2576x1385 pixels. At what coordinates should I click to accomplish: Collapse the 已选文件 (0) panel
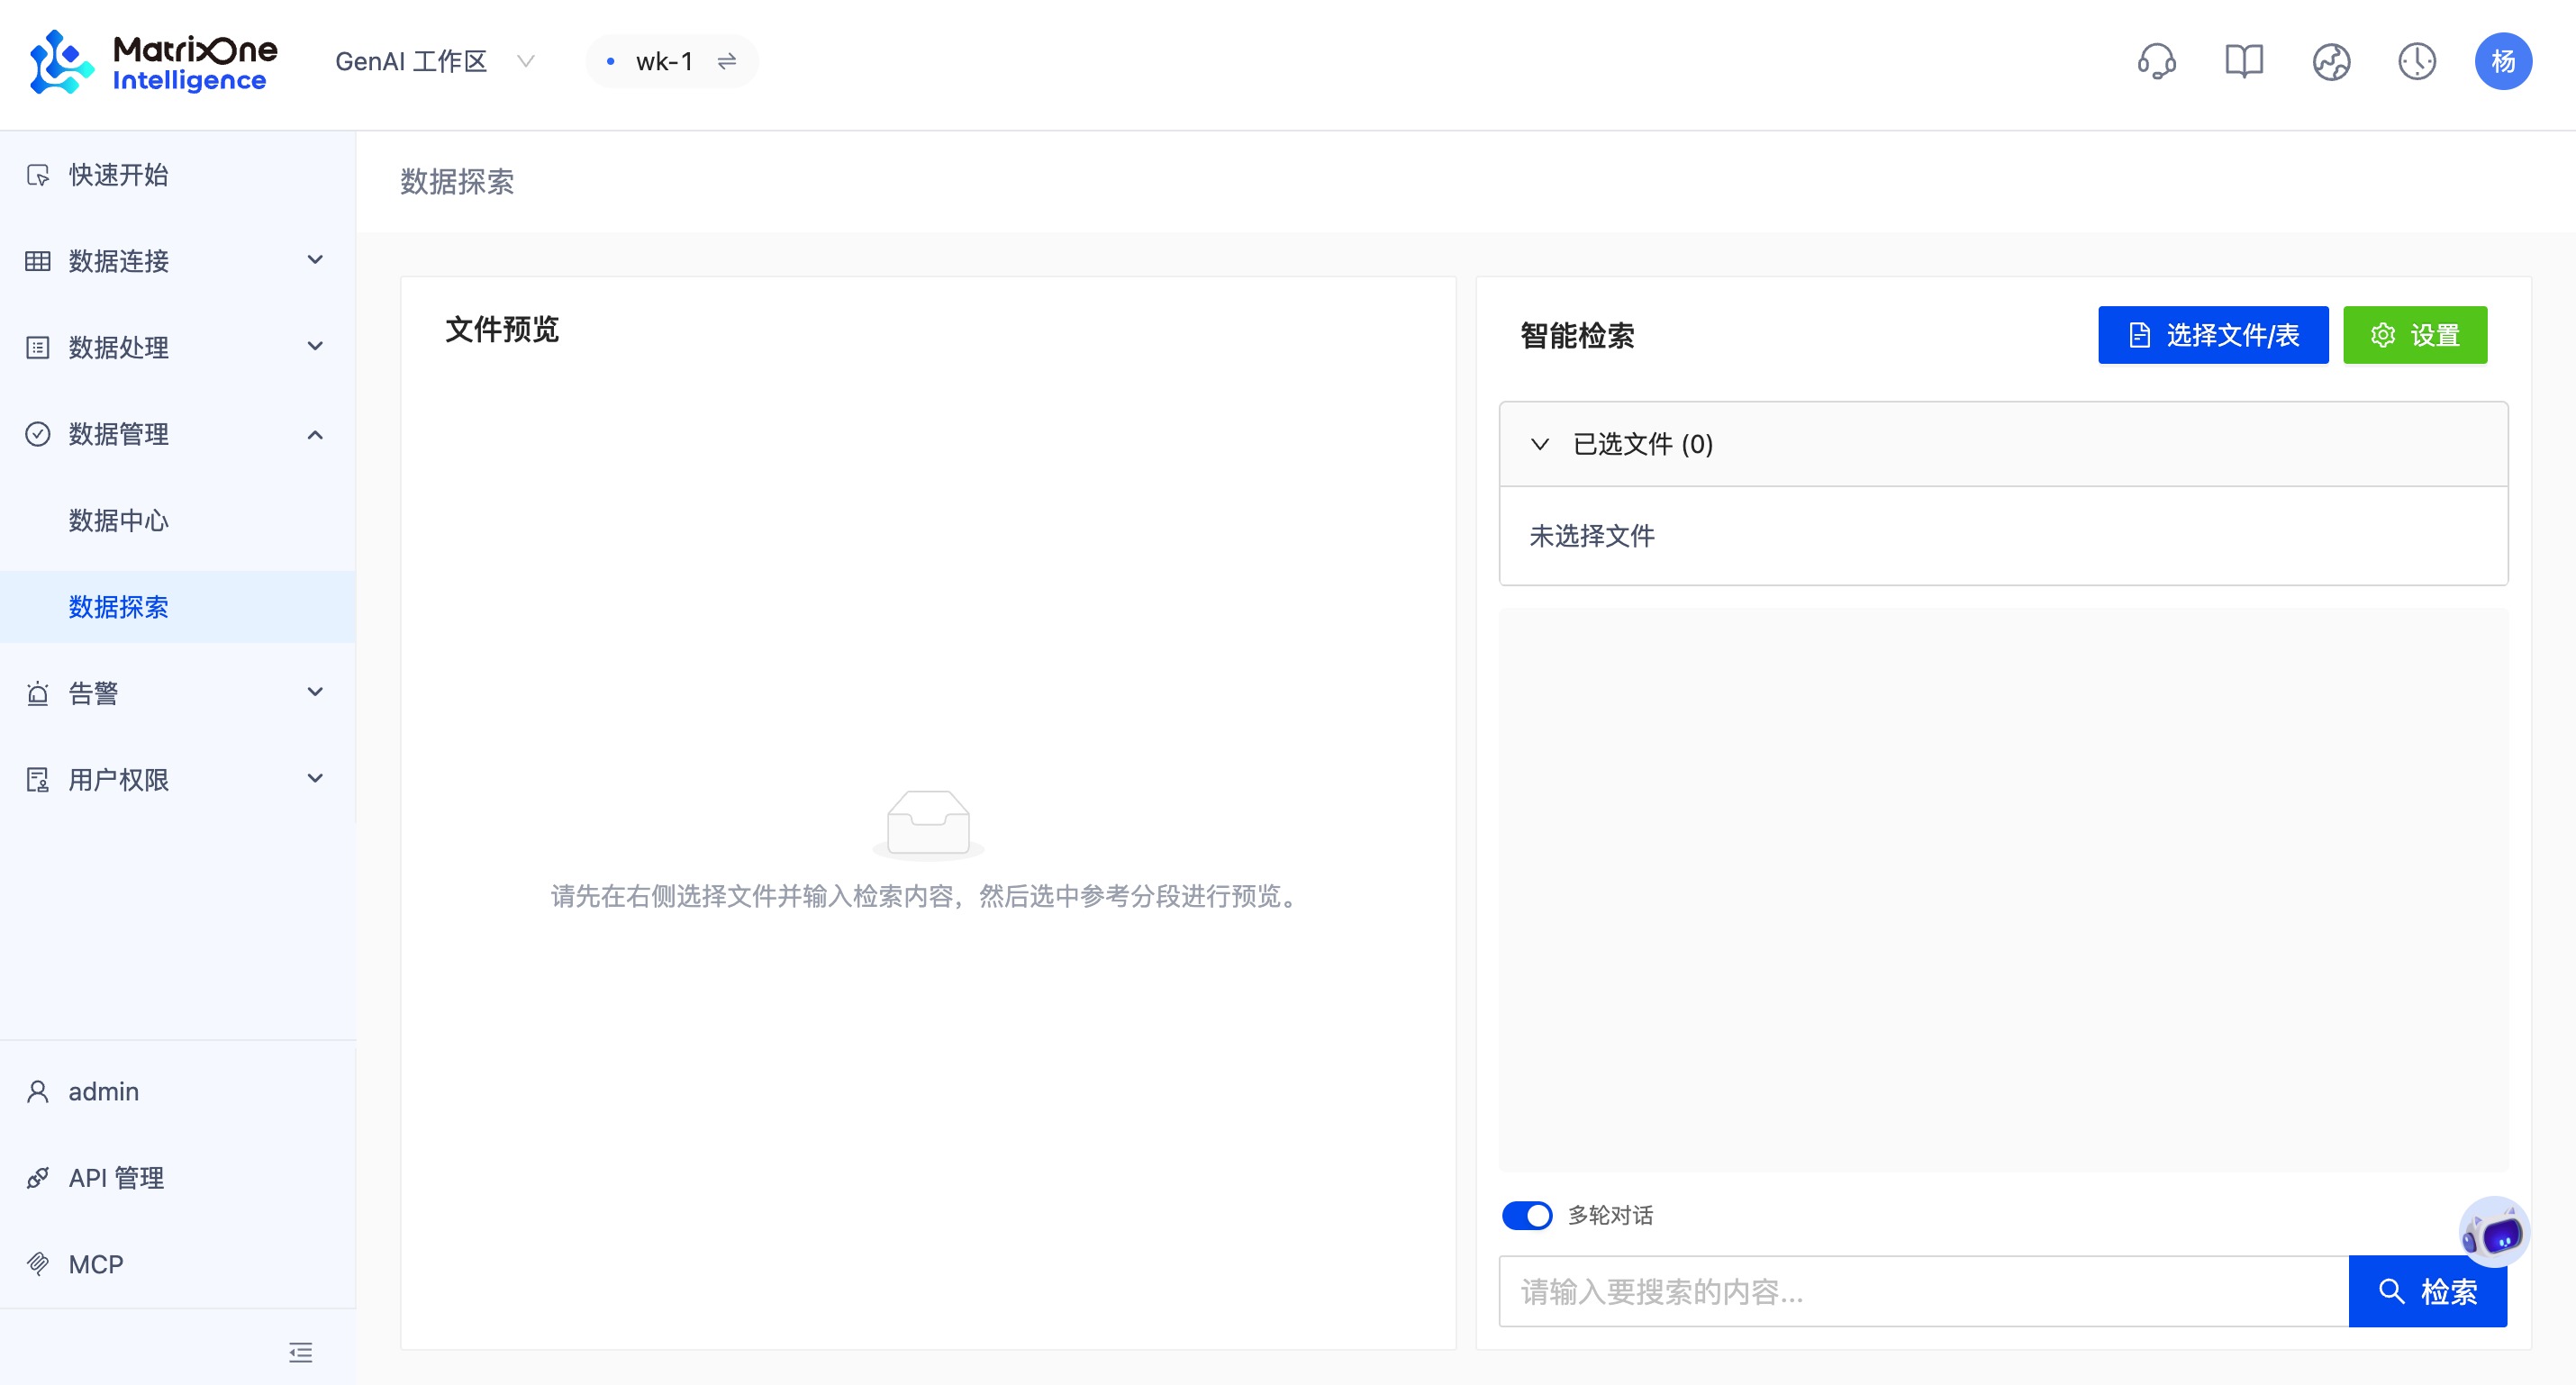(1539, 443)
